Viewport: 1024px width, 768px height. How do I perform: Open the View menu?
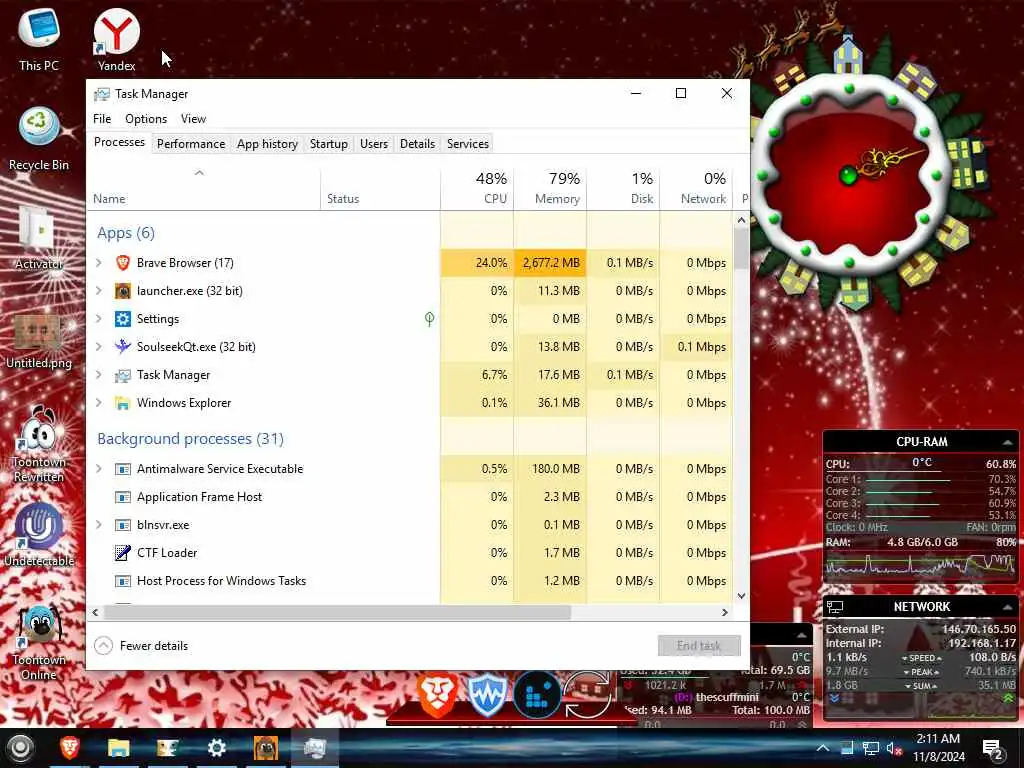[193, 119]
